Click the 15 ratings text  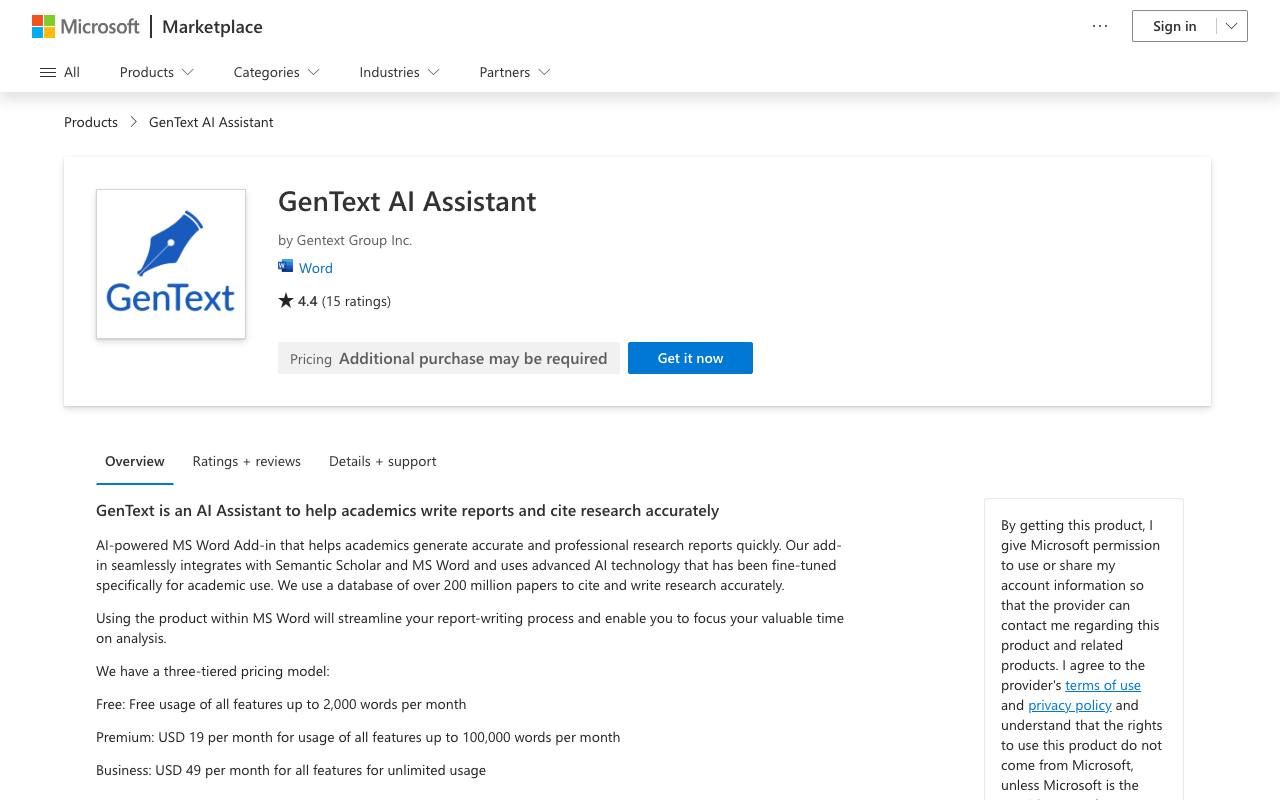(356, 301)
